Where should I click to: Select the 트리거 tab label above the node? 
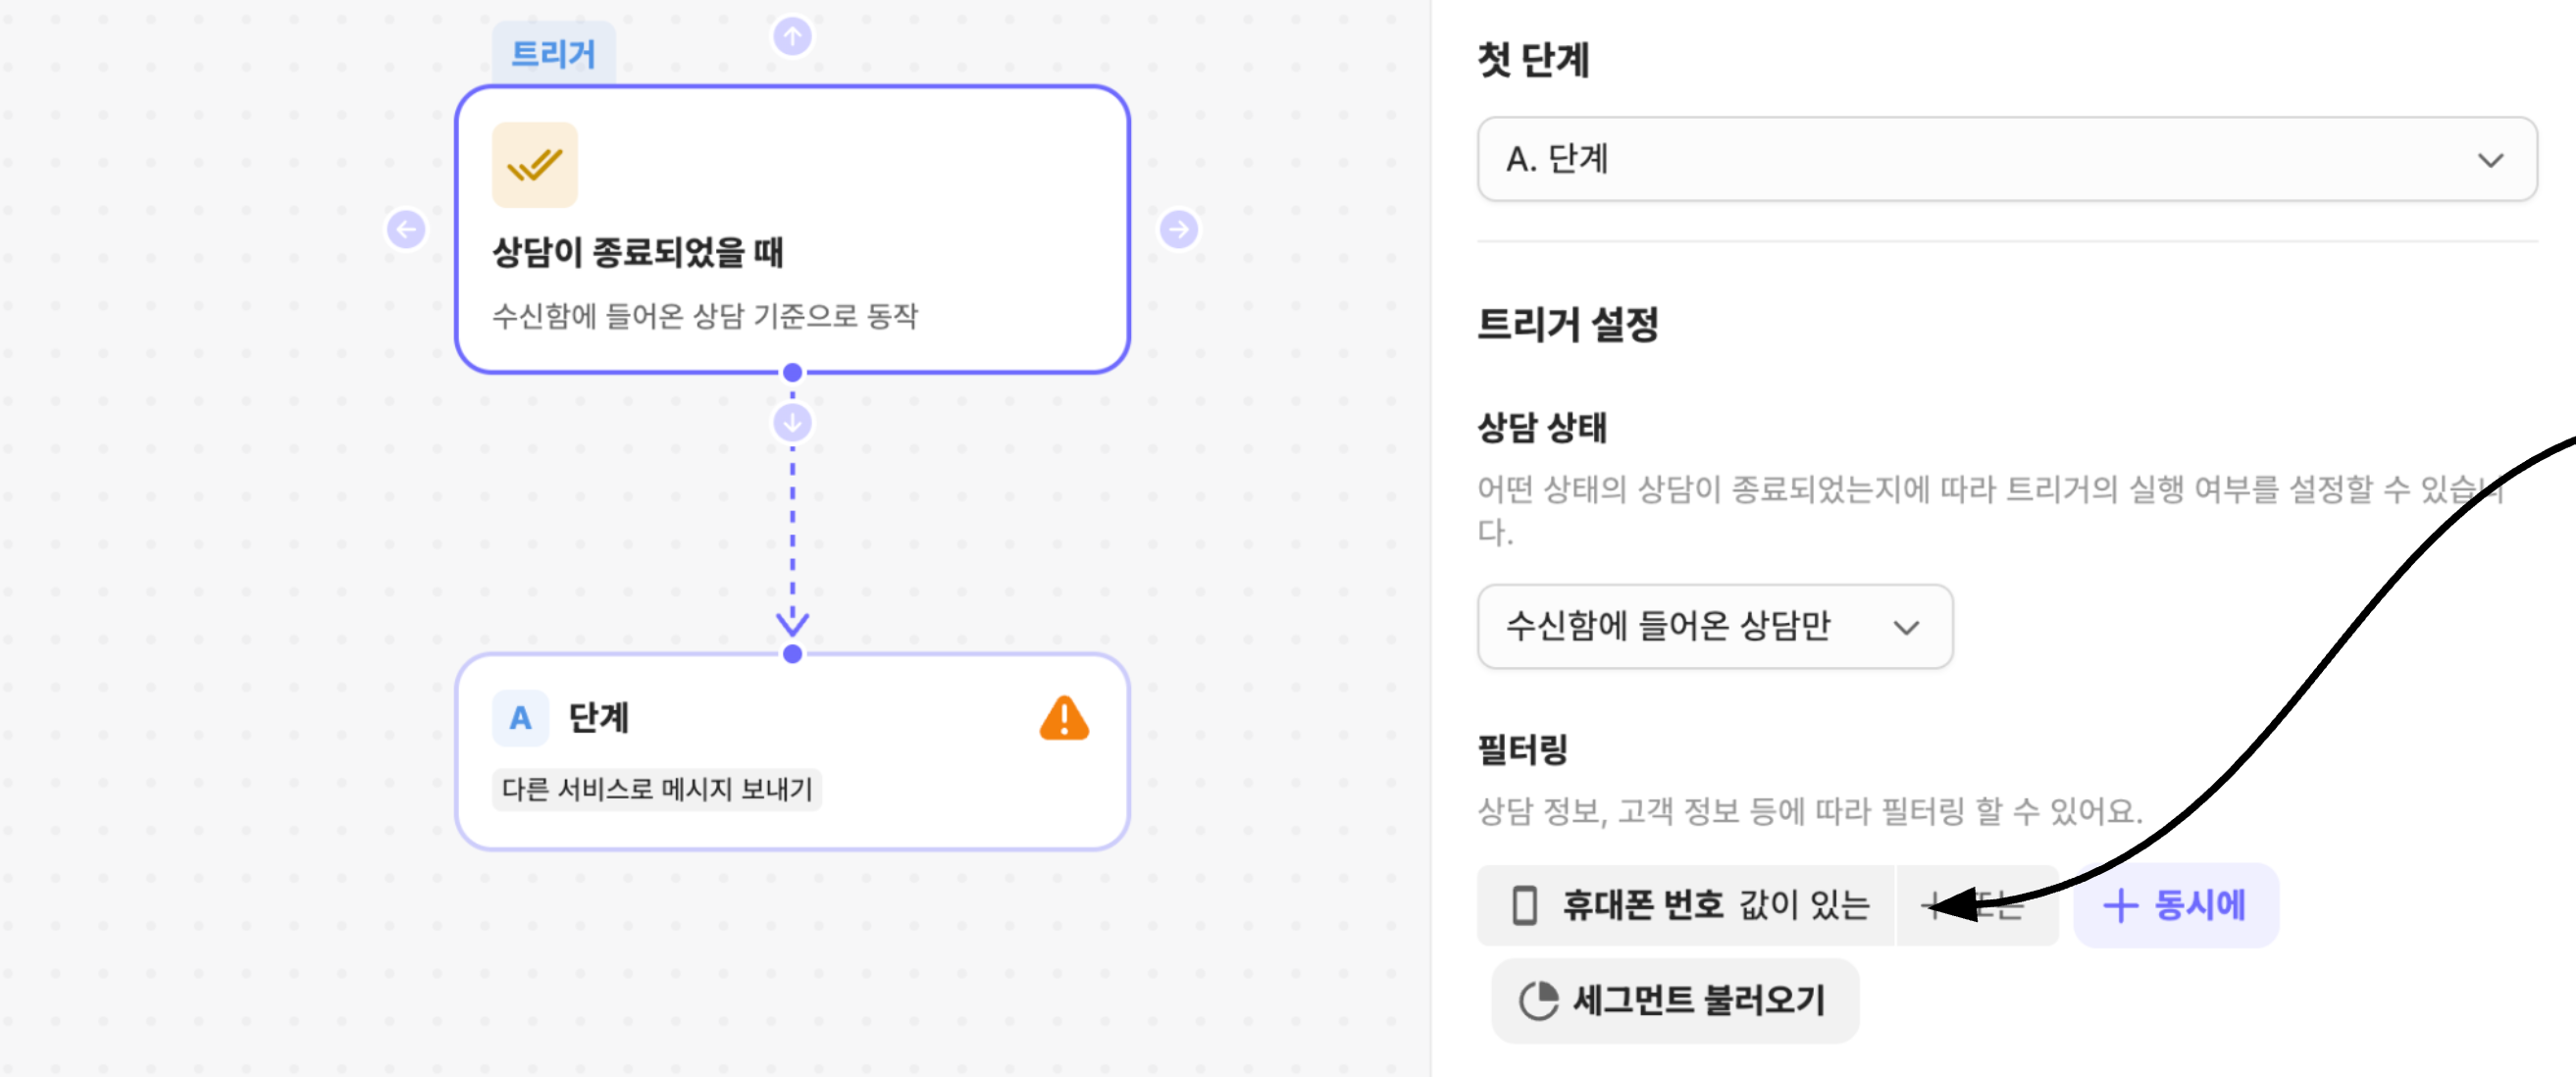coord(553,53)
